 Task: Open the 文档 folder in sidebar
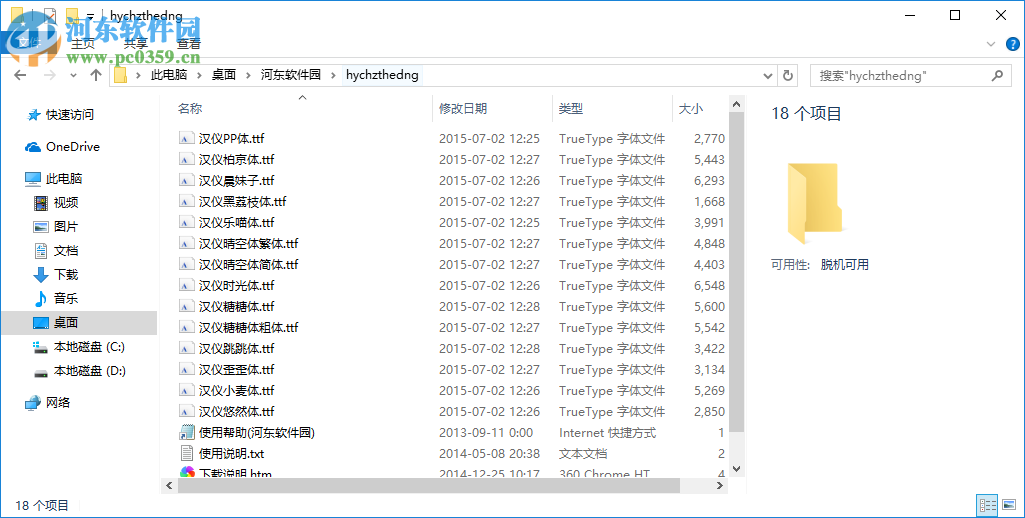[x=56, y=250]
